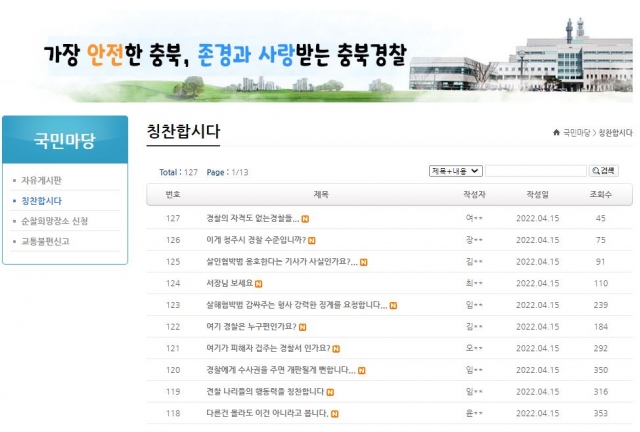Open 교통불편신고 sidebar item
Viewport: 640px width, 432px height.
click(45, 241)
